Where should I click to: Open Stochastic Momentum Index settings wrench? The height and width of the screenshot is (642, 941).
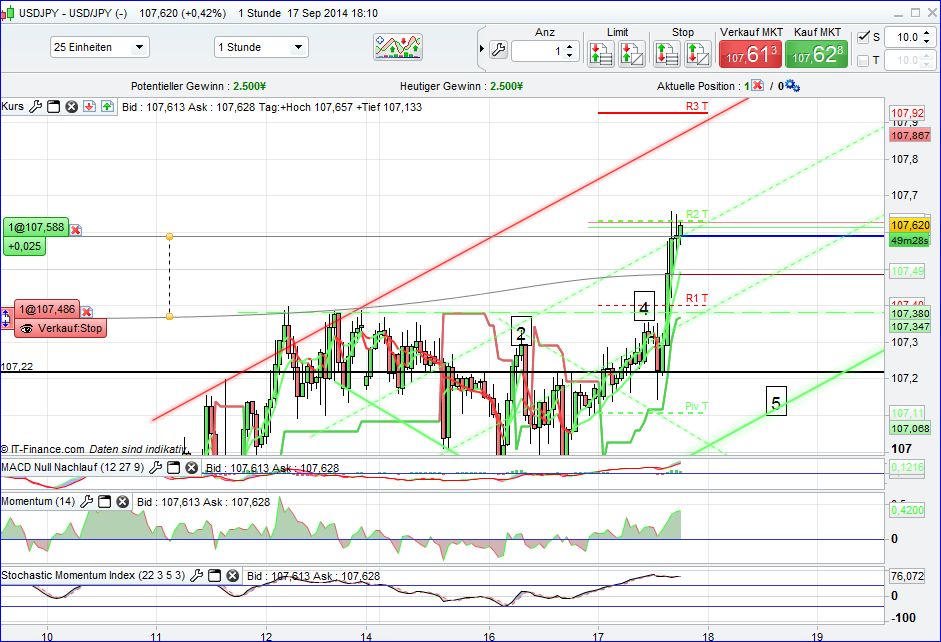[x=196, y=575]
